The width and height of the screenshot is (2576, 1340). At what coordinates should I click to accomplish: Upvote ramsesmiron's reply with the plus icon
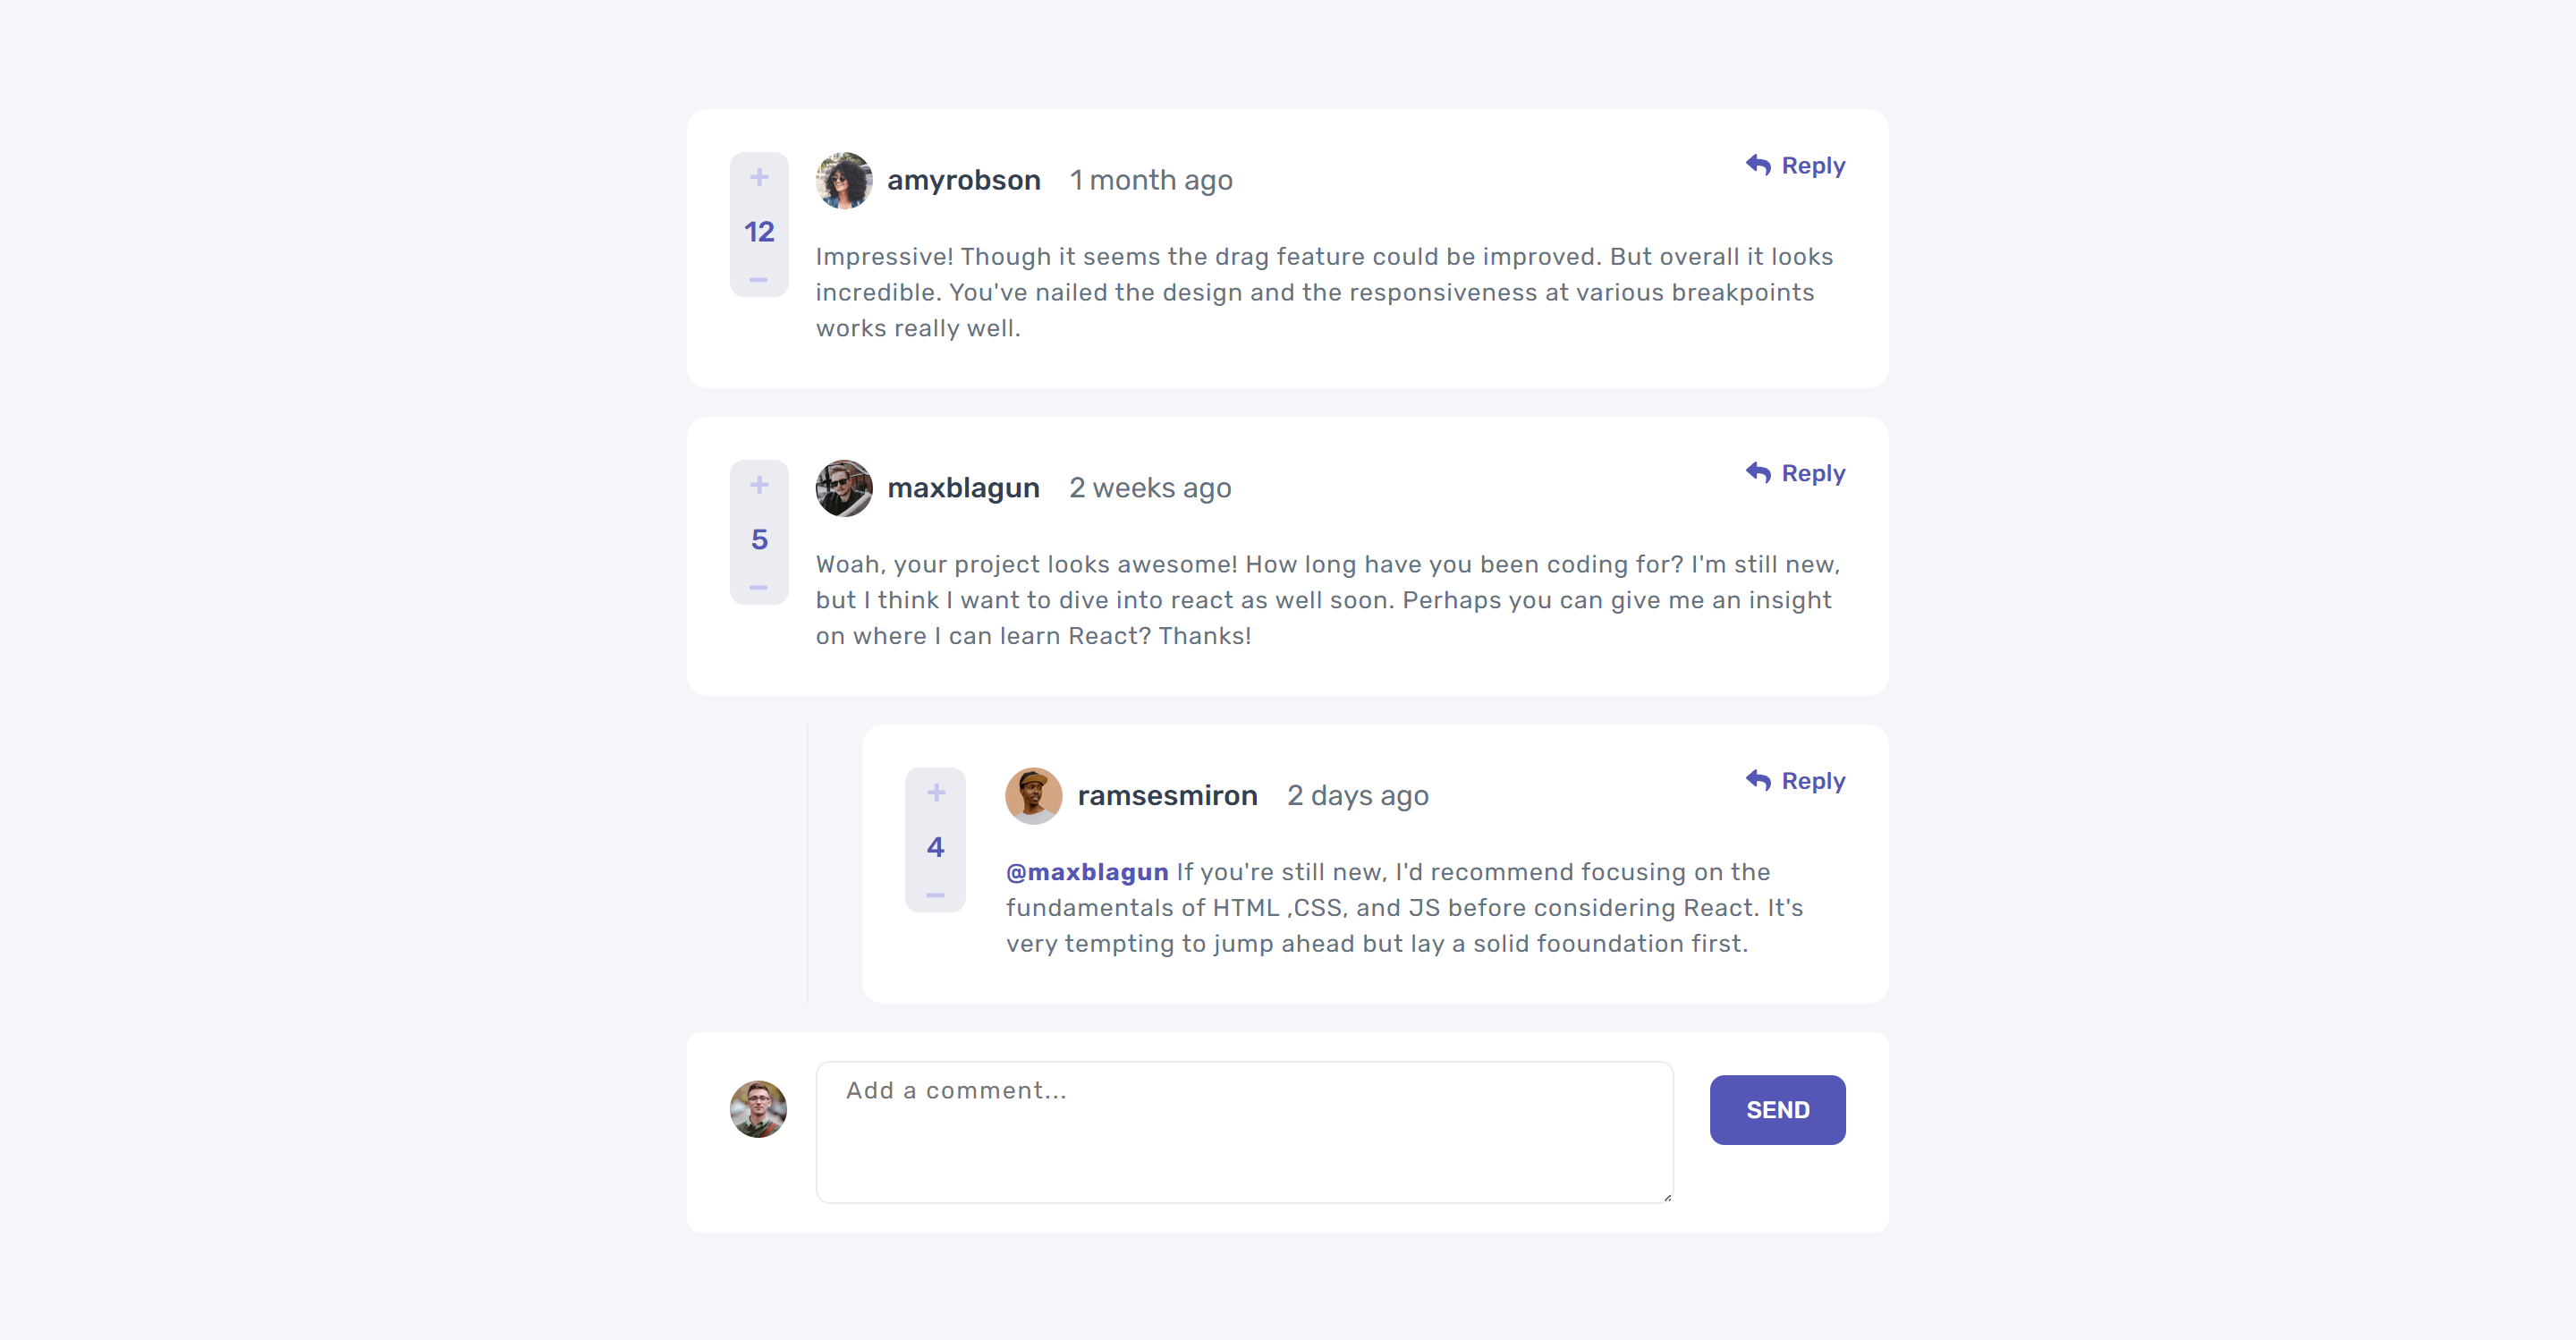tap(936, 793)
